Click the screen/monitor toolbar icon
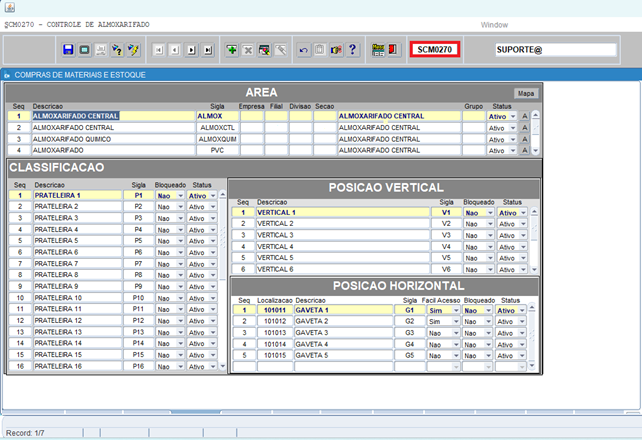Viewport: 642px width, 440px height. [x=84, y=50]
